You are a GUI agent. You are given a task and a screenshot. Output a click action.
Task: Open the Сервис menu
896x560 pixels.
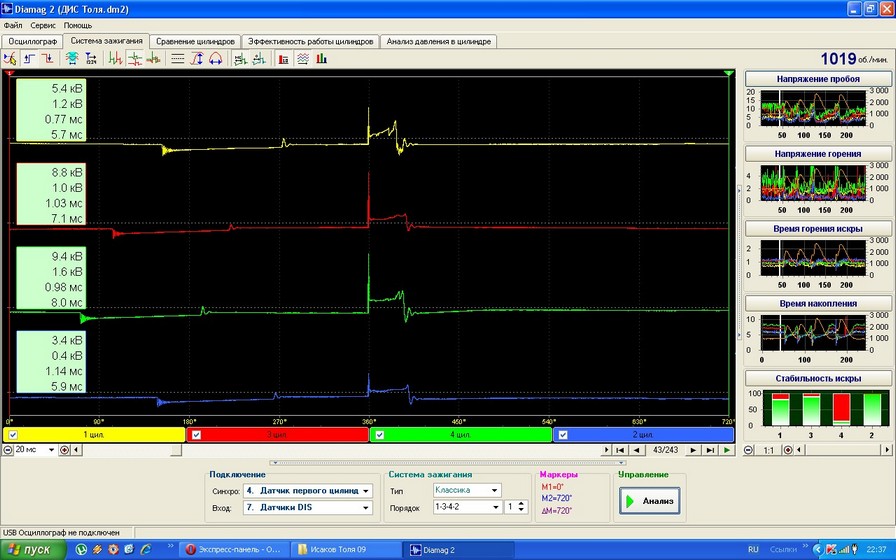pos(43,25)
